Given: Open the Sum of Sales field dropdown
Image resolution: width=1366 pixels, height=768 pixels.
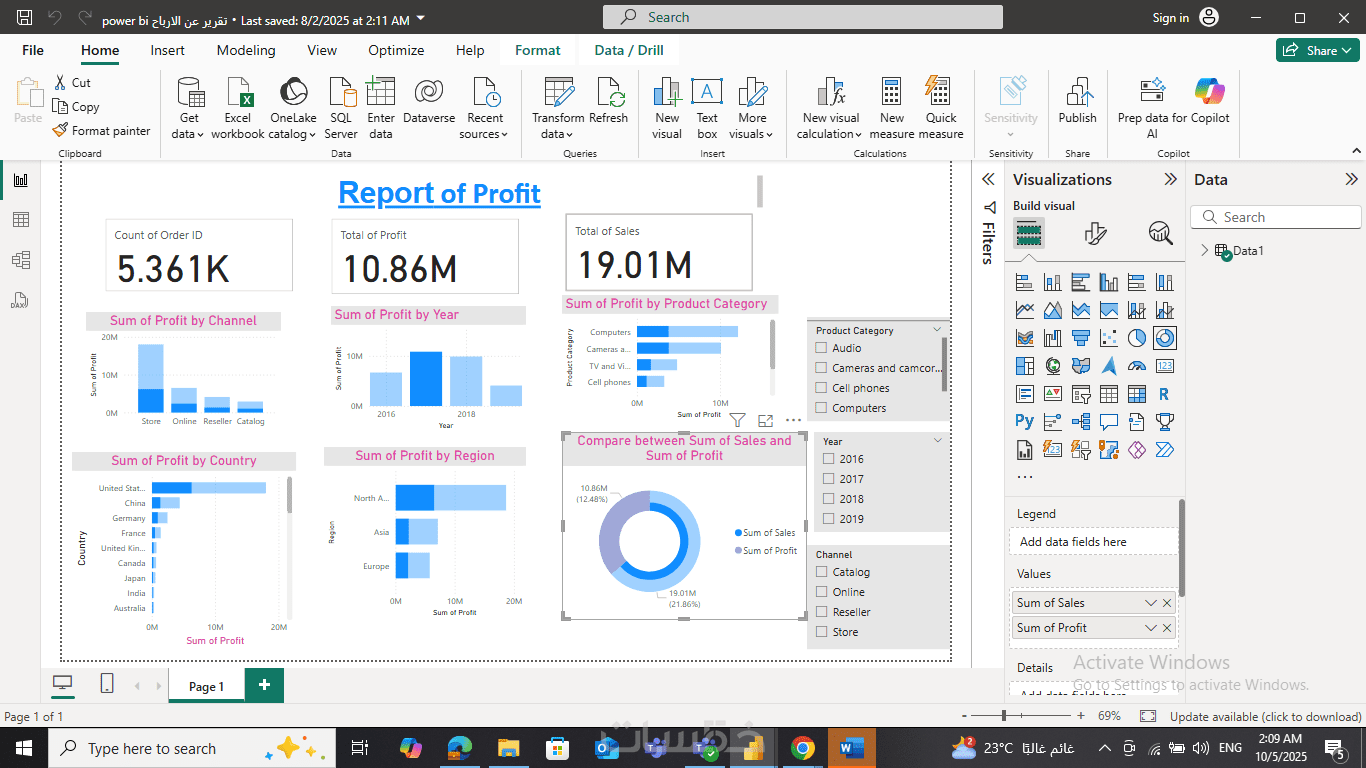Looking at the screenshot, I should tap(1151, 603).
